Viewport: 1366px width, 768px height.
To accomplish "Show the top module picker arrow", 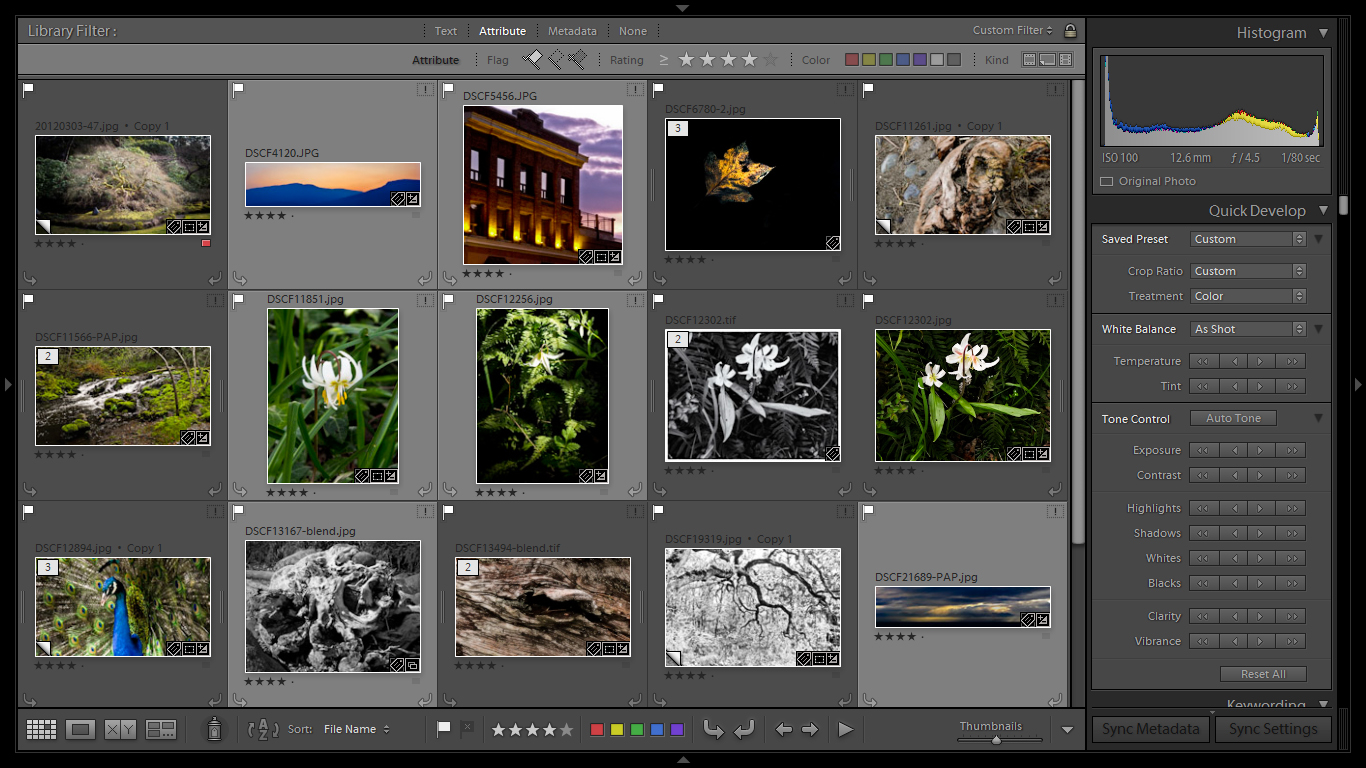I will 683,8.
